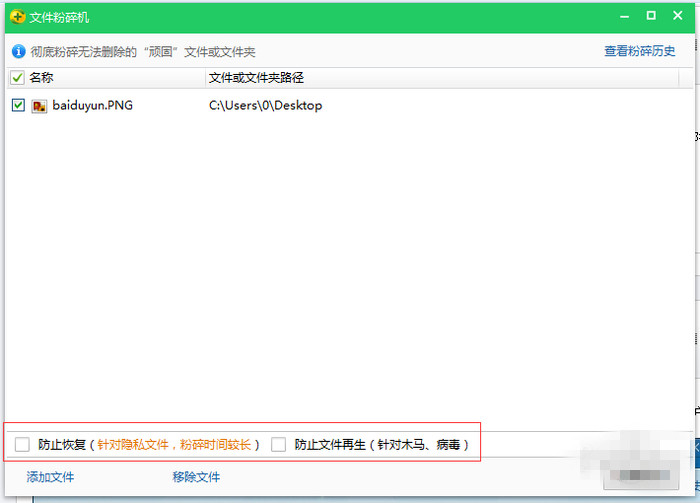Uncheck the baiduyun.PNG checkbox
Viewport: 700px width, 503px height.
coord(18,105)
